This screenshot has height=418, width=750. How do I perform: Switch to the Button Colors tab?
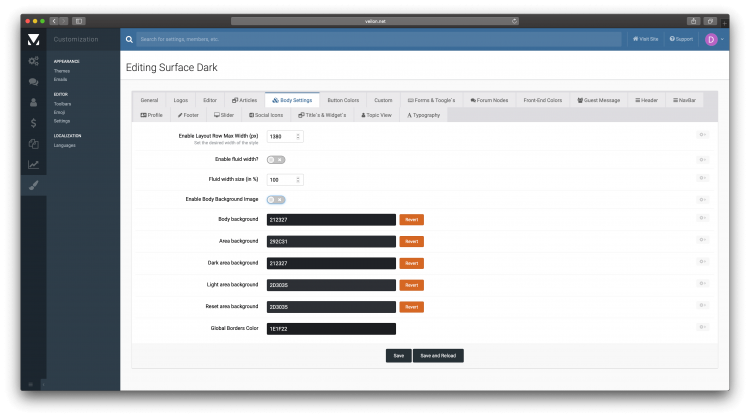[343, 100]
